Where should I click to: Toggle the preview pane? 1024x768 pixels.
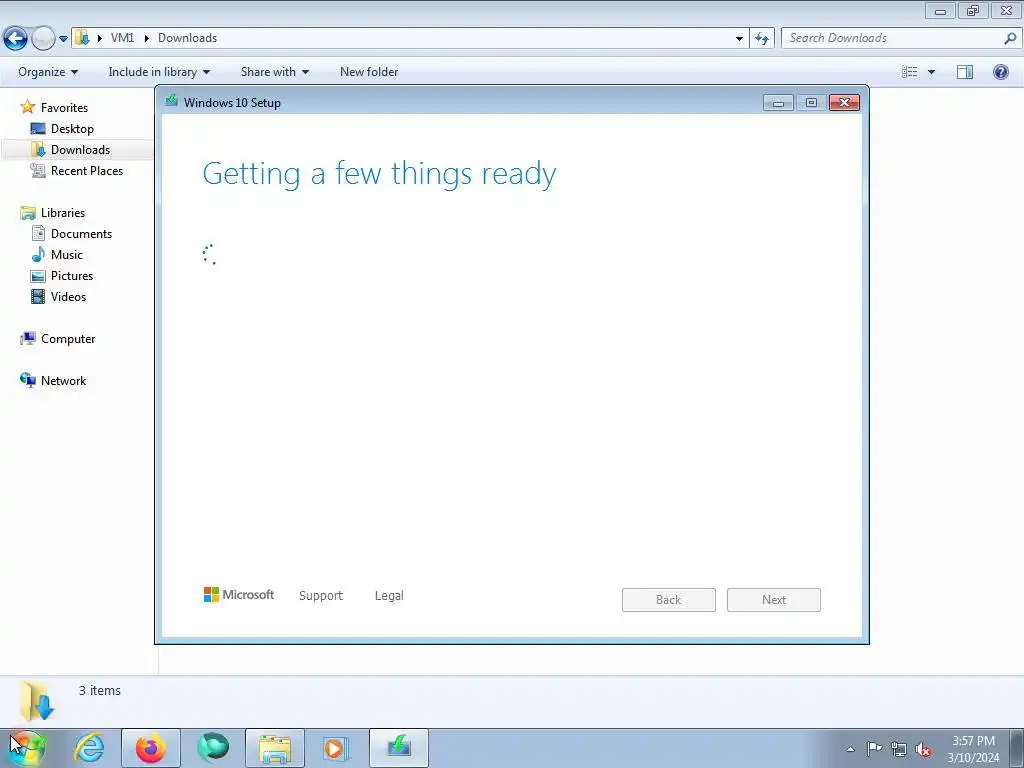965,72
